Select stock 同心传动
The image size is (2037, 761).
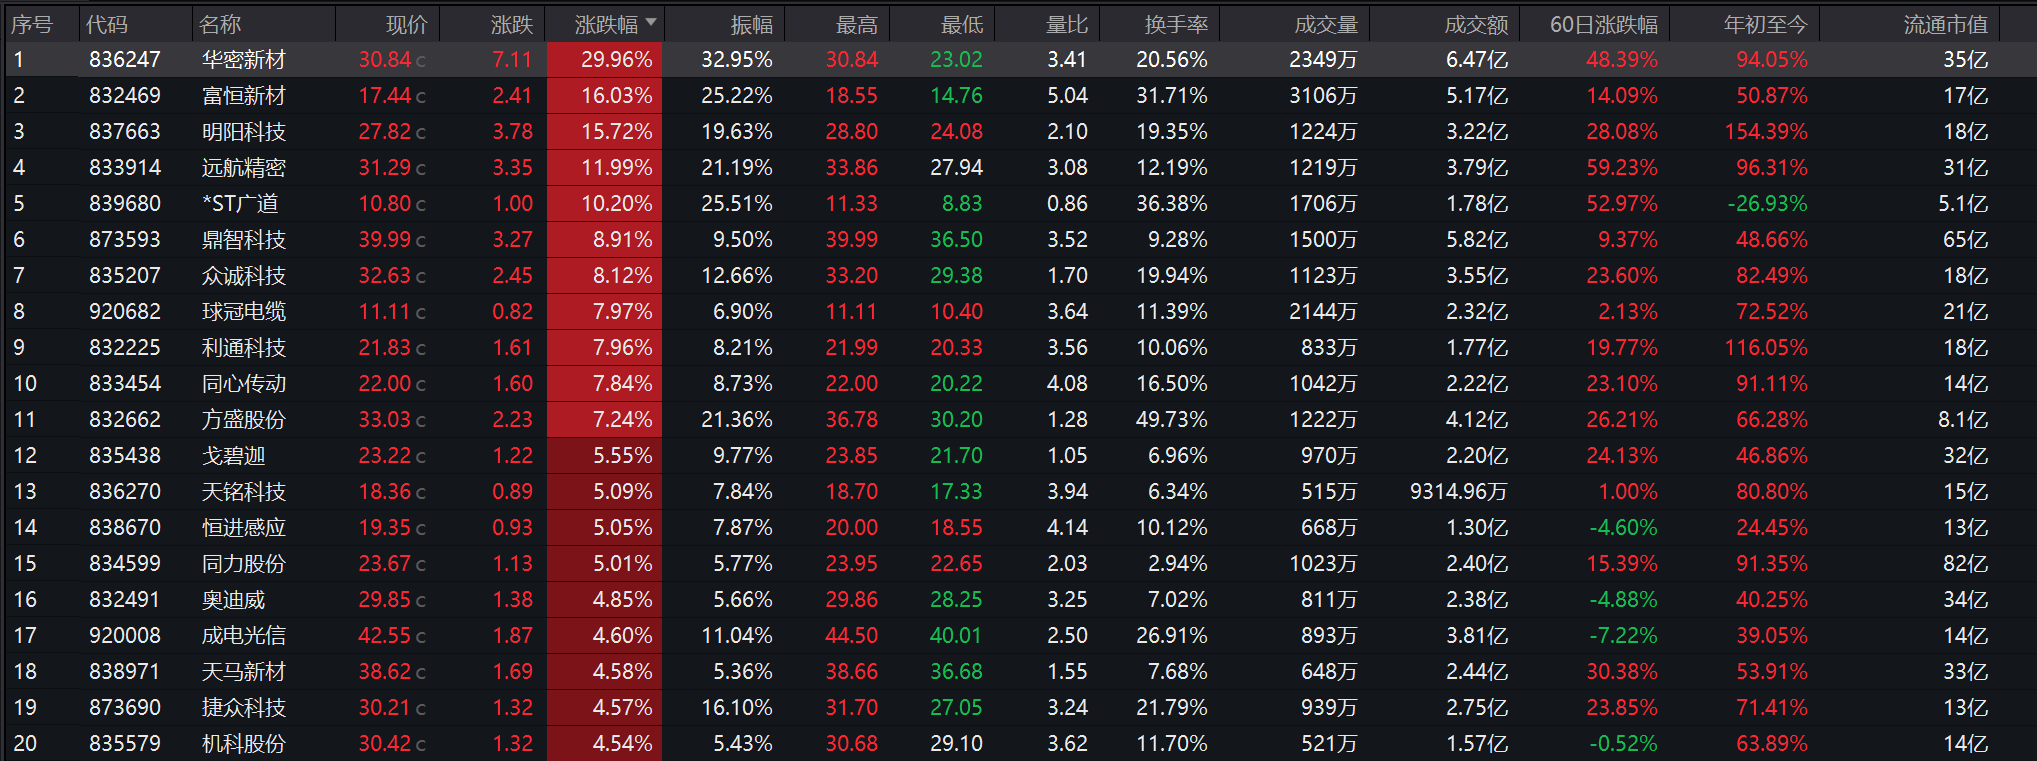click(x=244, y=384)
